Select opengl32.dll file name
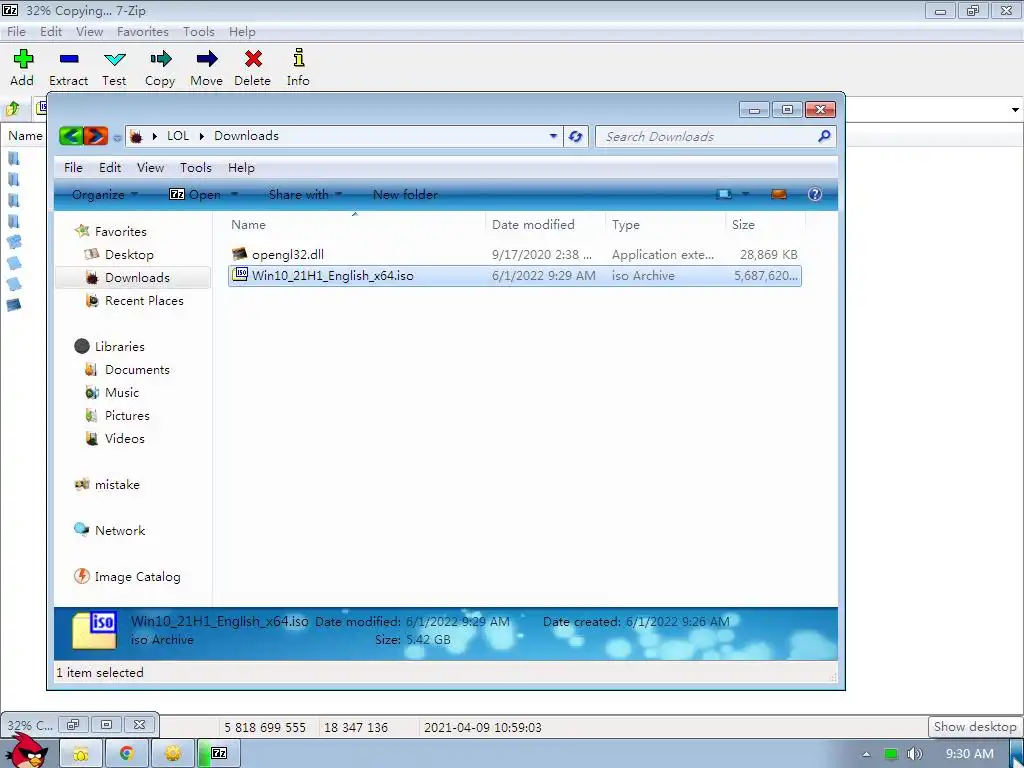This screenshot has width=1024, height=768. 288,255
